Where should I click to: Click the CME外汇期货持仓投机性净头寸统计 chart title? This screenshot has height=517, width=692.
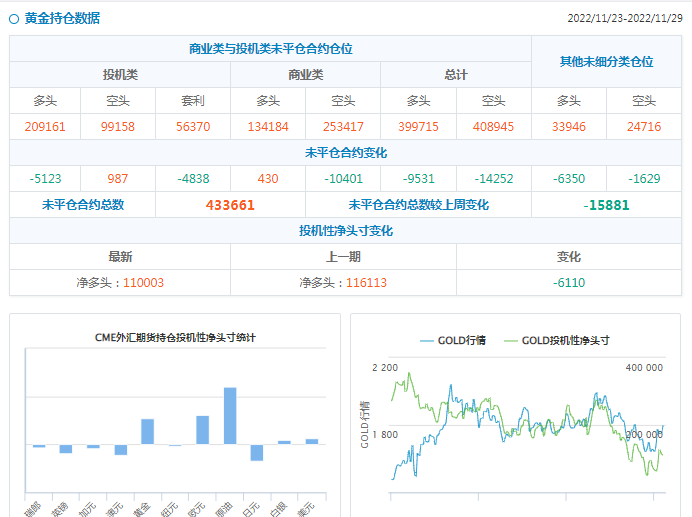[x=175, y=337]
